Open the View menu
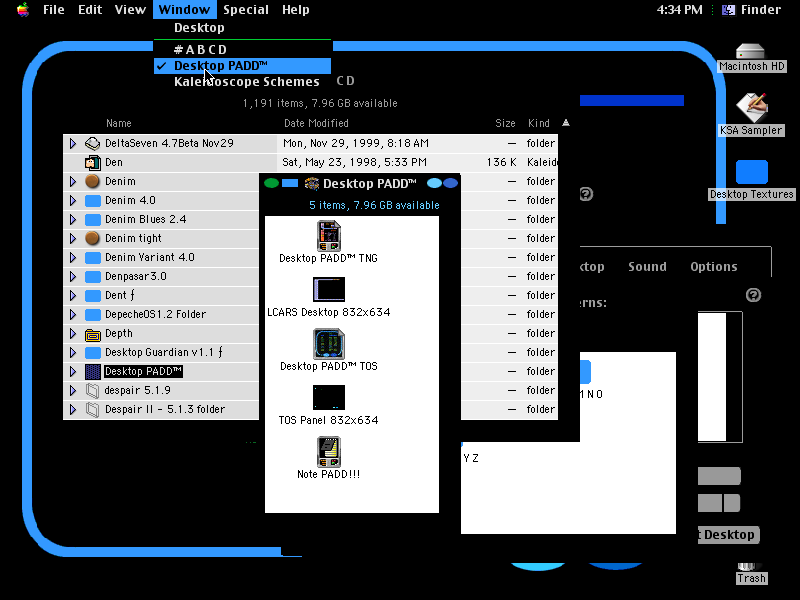 (130, 10)
